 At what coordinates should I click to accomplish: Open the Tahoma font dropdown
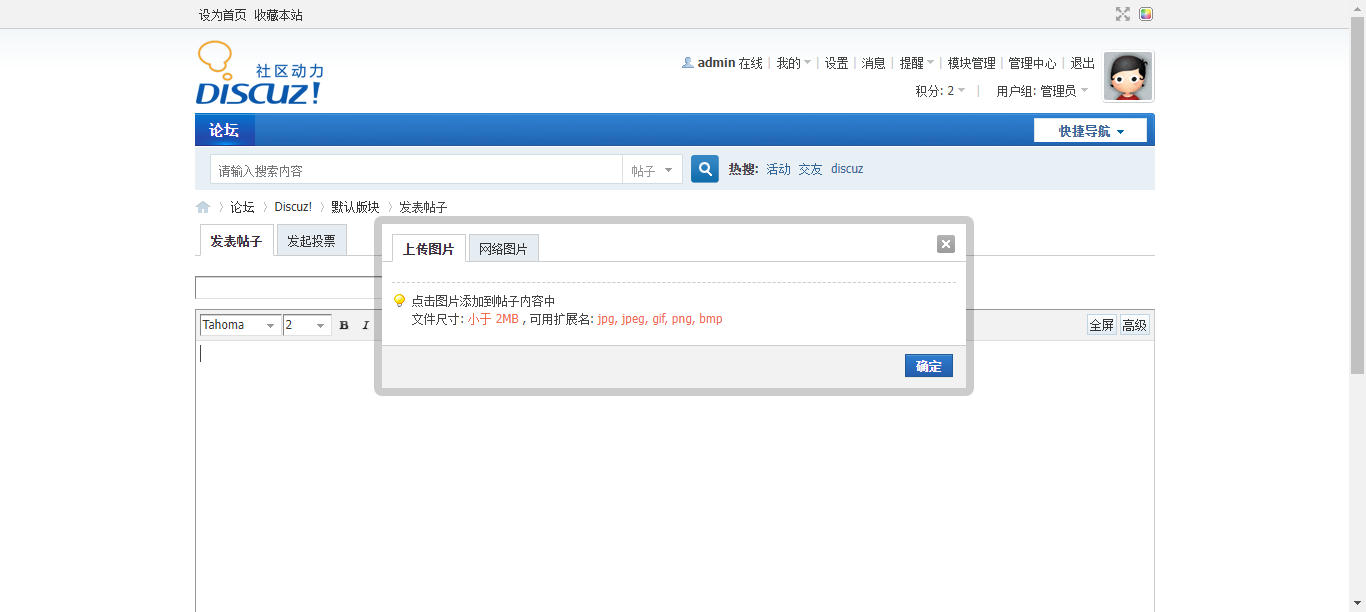click(x=240, y=325)
